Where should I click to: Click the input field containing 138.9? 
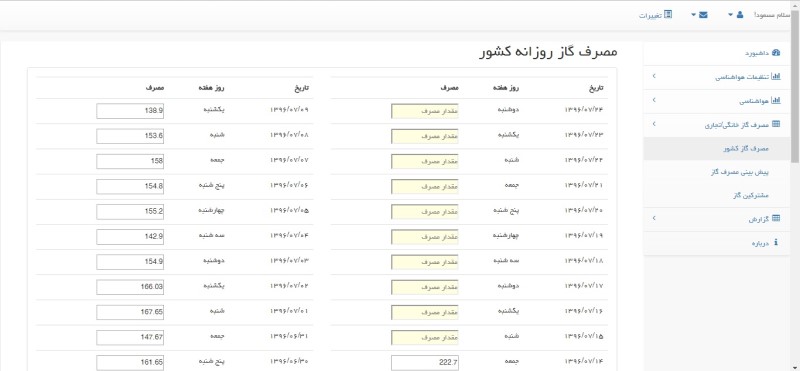click(x=130, y=111)
